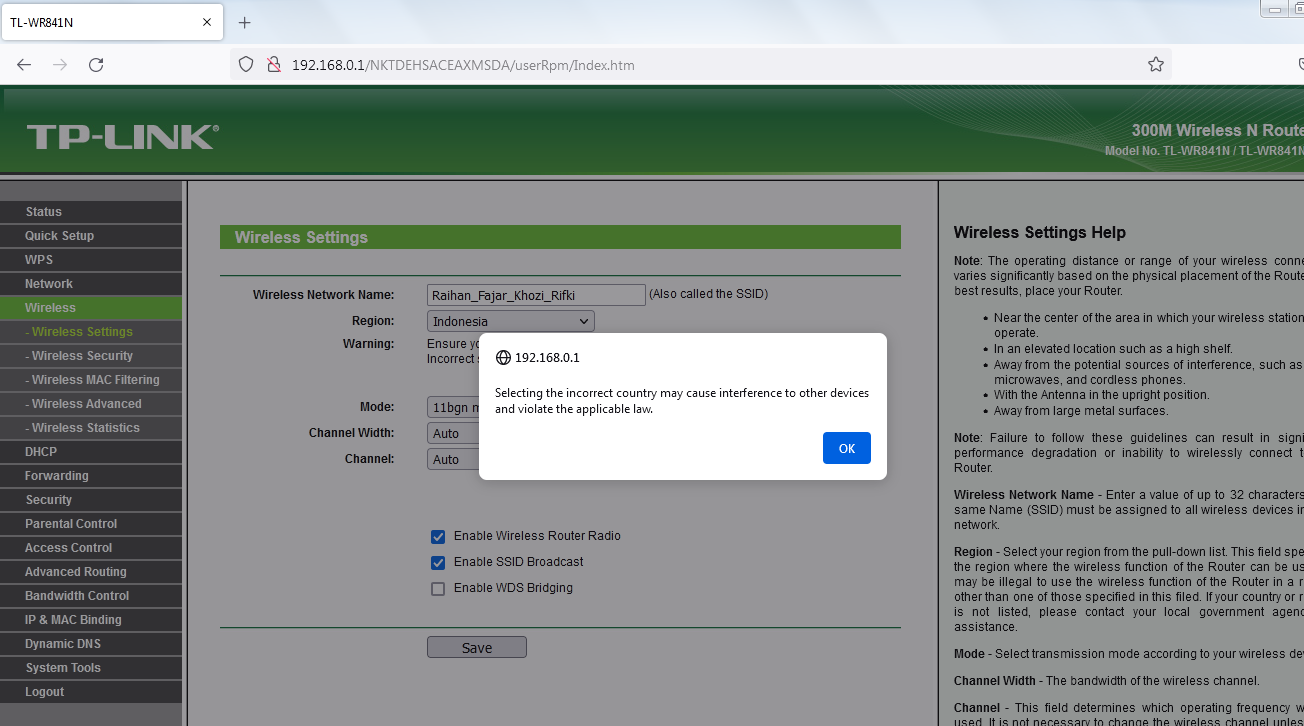Select the TL-WR841N browser tab
This screenshot has width=1304, height=726.
[111, 22]
